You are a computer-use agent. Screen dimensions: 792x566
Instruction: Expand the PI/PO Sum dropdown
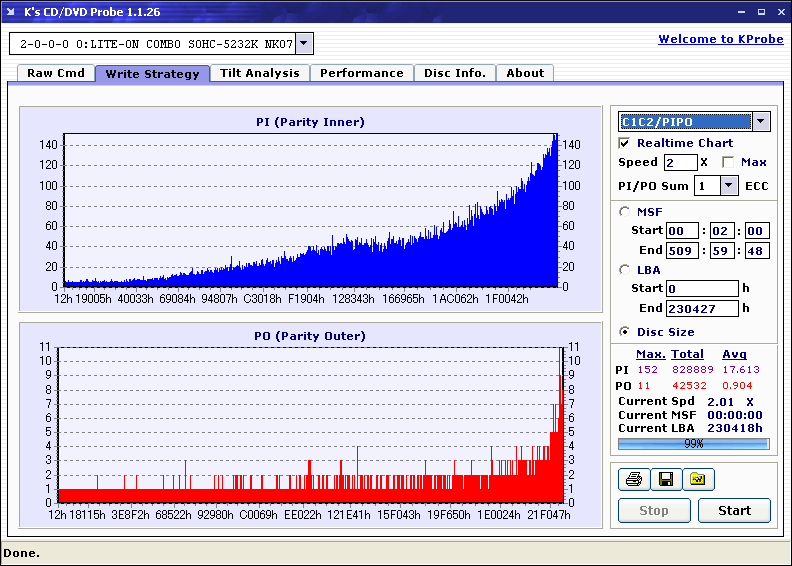click(x=728, y=186)
